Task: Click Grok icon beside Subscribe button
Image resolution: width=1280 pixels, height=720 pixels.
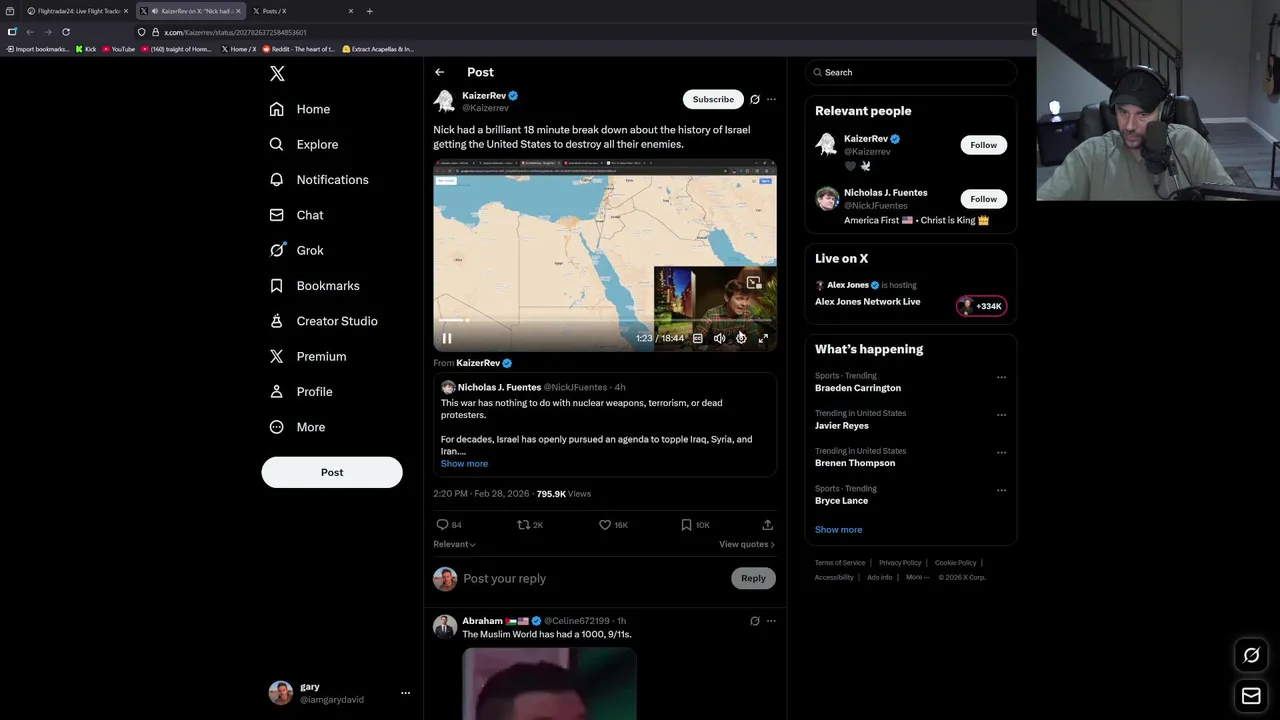Action: [x=755, y=99]
